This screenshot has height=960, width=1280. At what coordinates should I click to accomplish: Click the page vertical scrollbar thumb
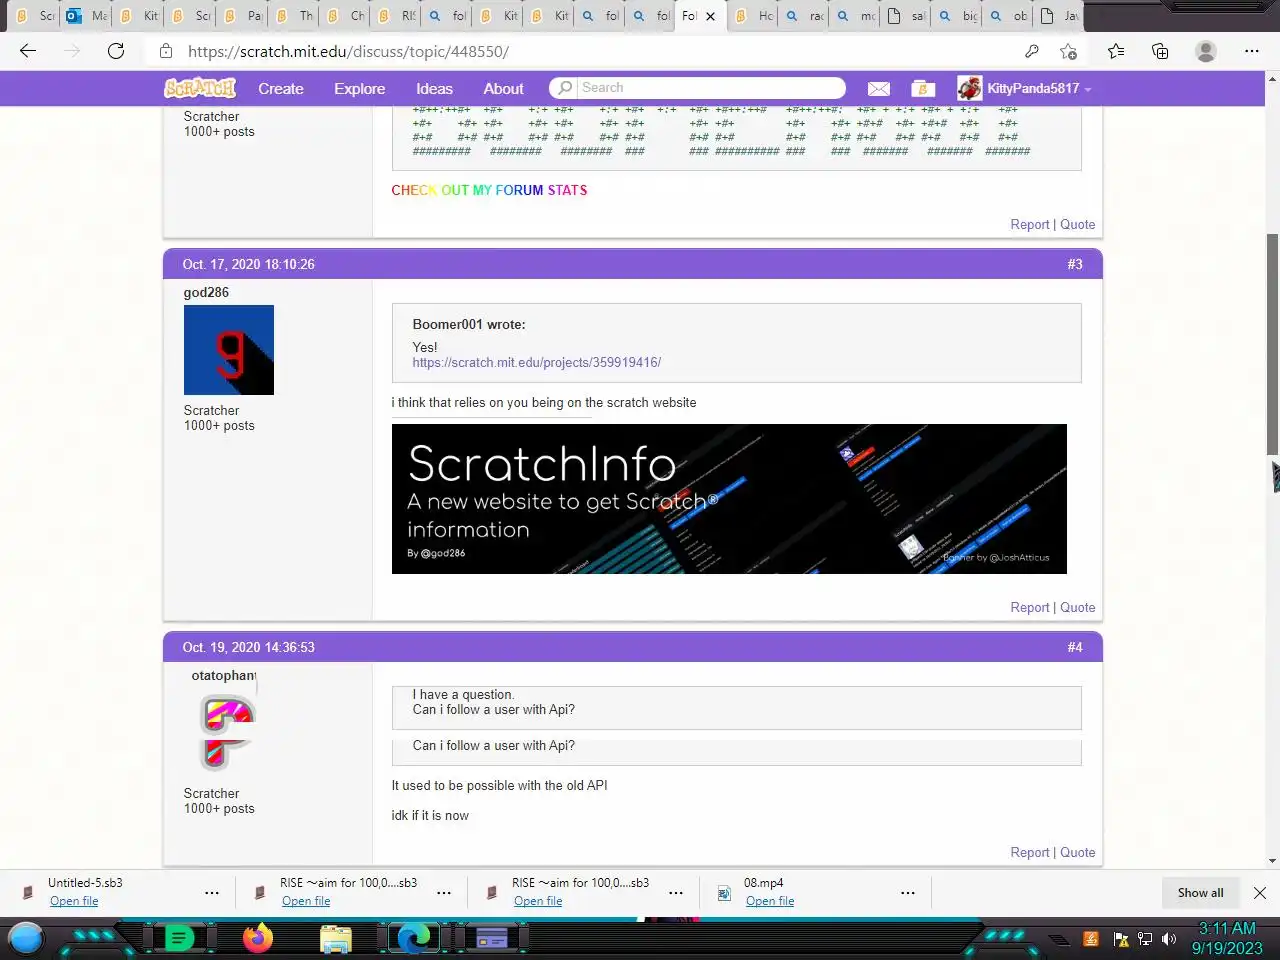pos(1272,343)
